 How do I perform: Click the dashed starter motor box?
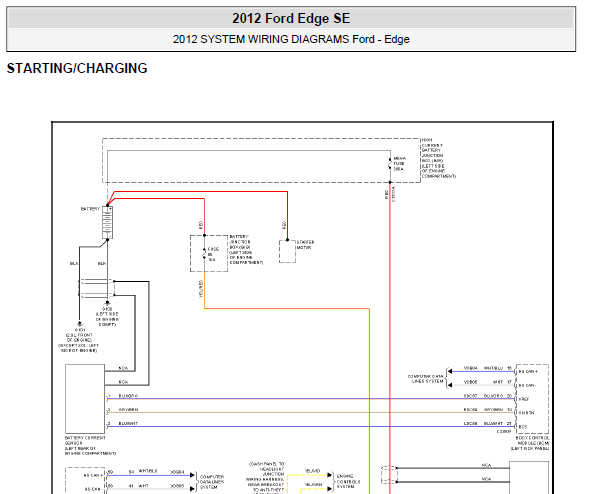[x=287, y=251]
